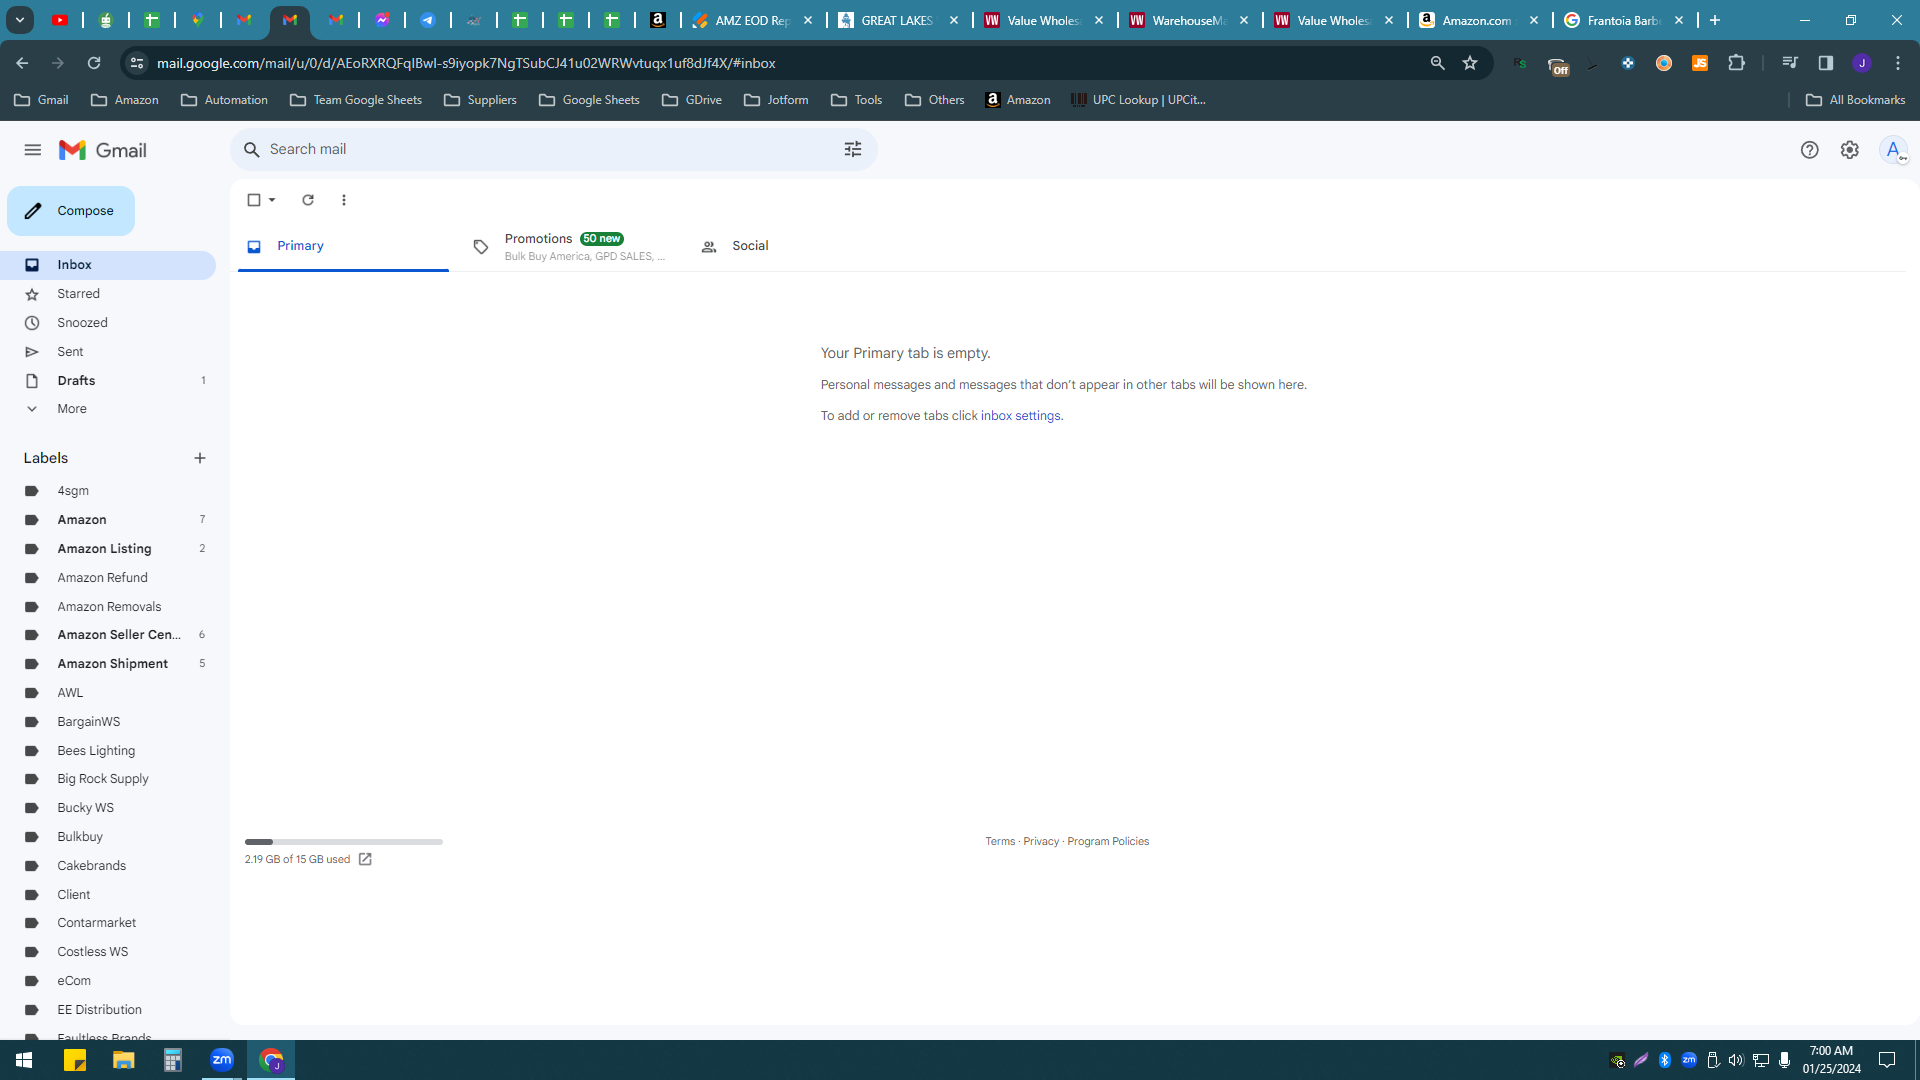This screenshot has width=1920, height=1080.
Task: Open select dropdown arrow next to checkbox
Action: coord(272,200)
